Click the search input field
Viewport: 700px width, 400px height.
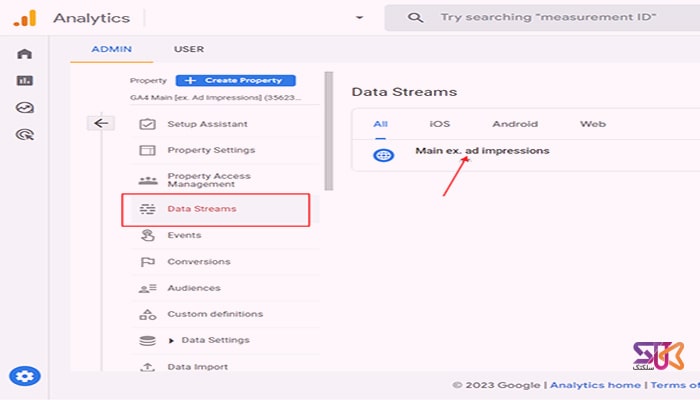(x=549, y=17)
